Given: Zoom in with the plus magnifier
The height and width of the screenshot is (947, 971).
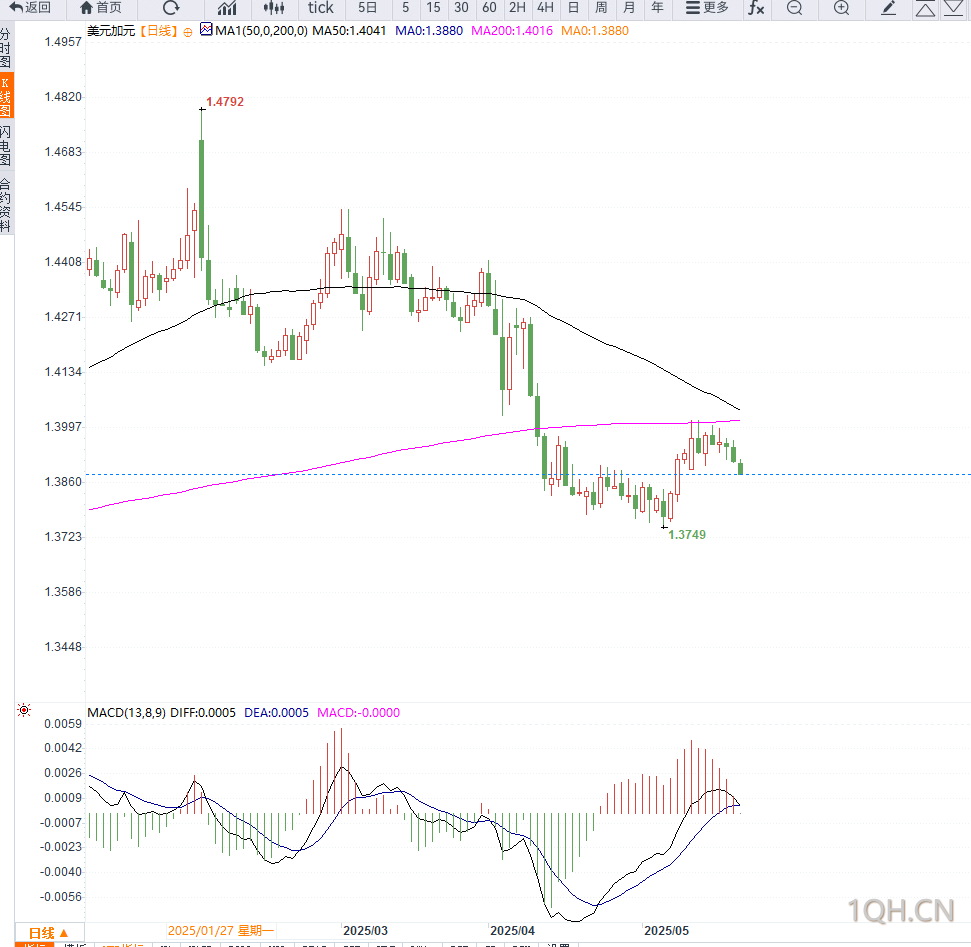Looking at the screenshot, I should [841, 7].
